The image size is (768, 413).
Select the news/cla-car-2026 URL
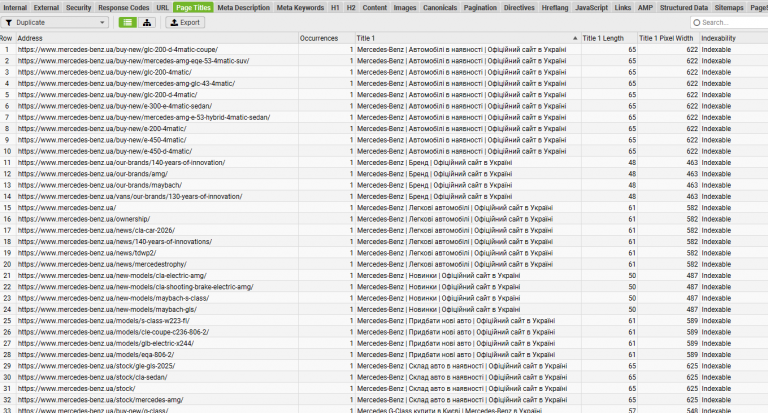tap(96, 230)
